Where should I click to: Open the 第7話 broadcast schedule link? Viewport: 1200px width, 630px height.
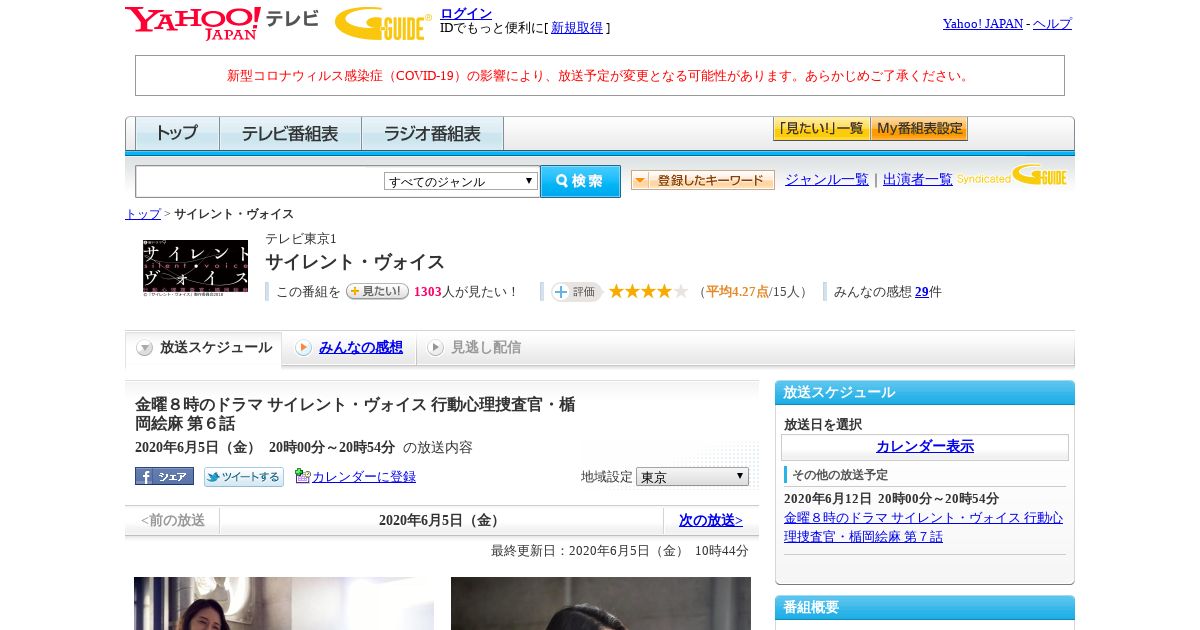tap(924, 527)
